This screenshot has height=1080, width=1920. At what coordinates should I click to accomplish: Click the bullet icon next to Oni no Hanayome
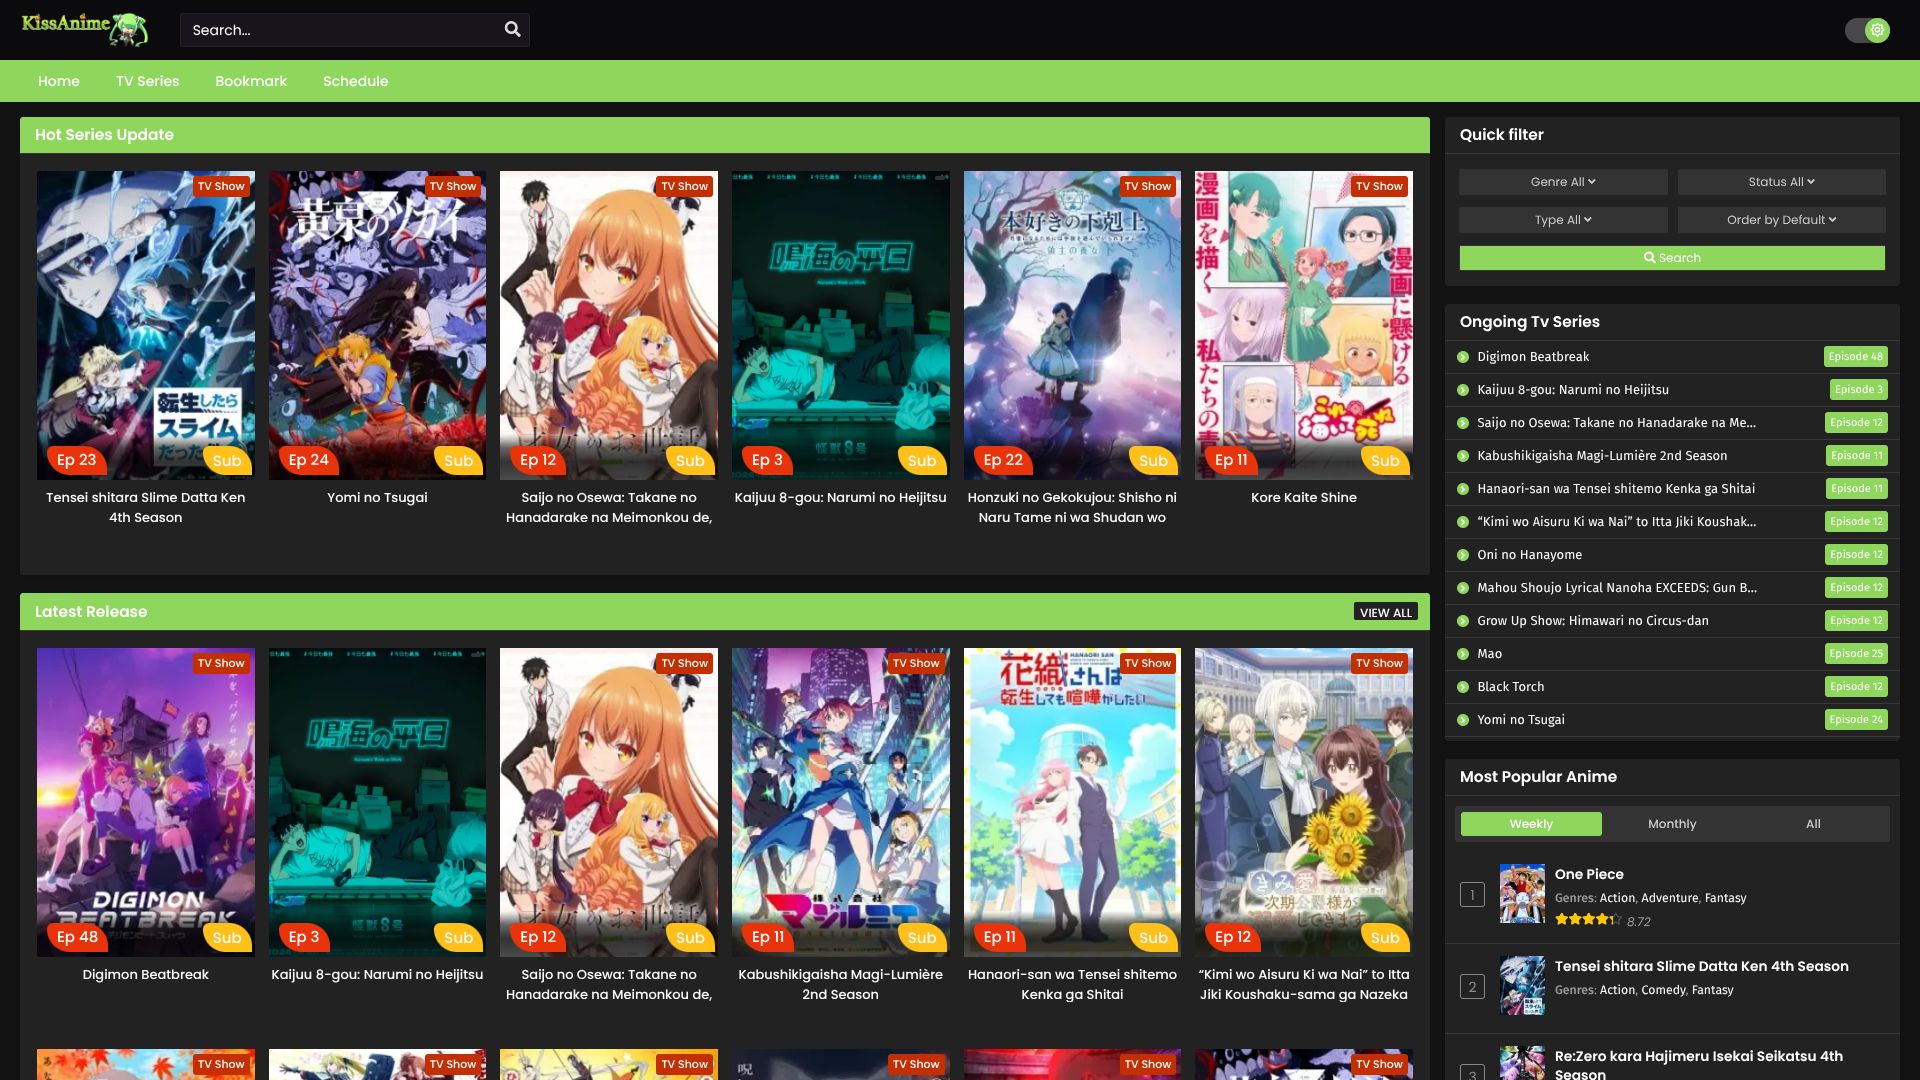[1463, 555]
